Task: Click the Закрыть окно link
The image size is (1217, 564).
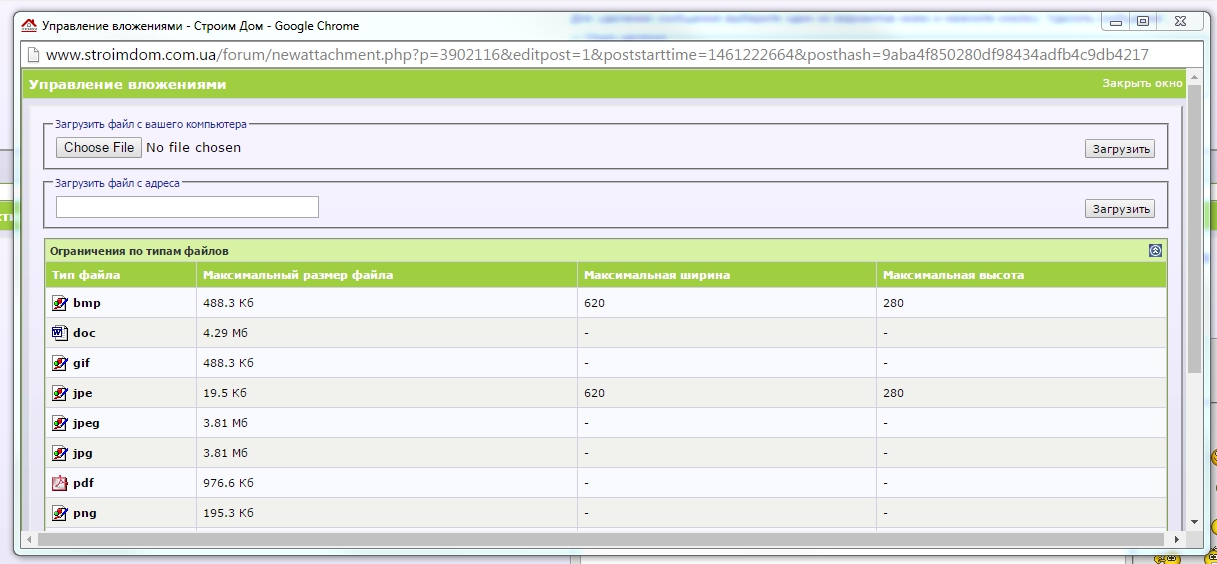Action: tap(1143, 84)
